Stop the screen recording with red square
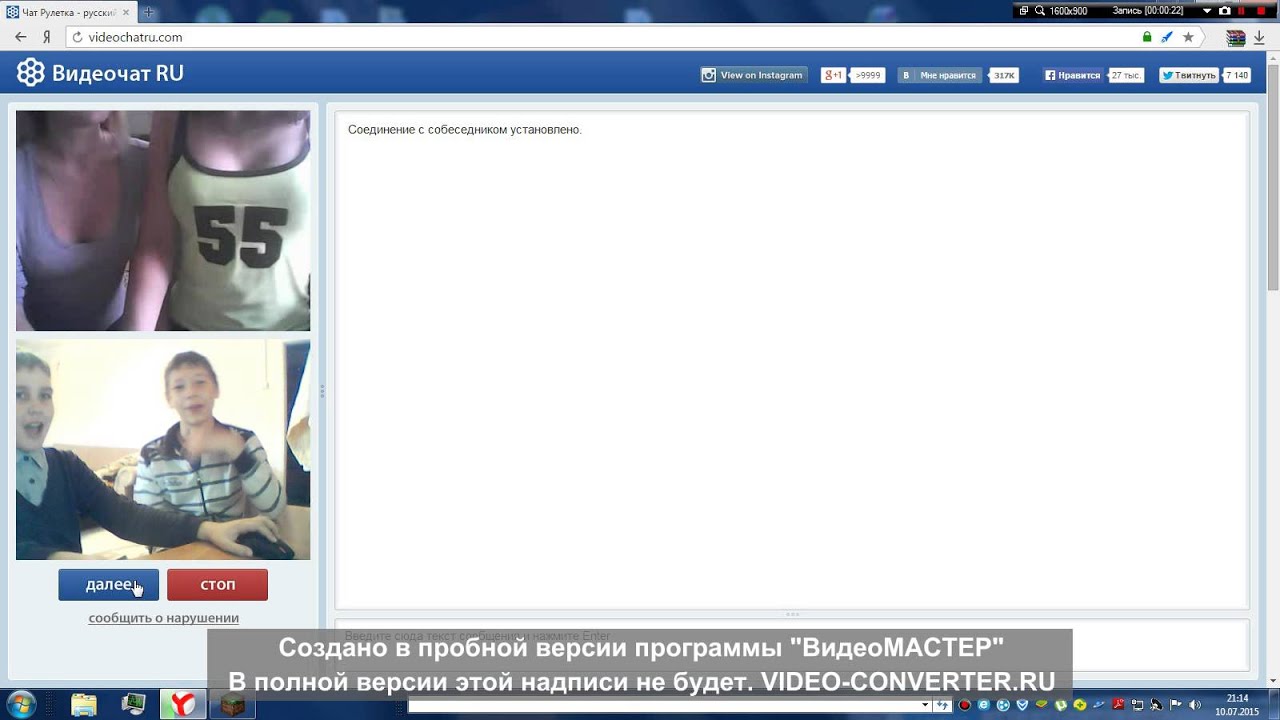This screenshot has width=1280, height=720. pyautogui.click(x=1262, y=10)
